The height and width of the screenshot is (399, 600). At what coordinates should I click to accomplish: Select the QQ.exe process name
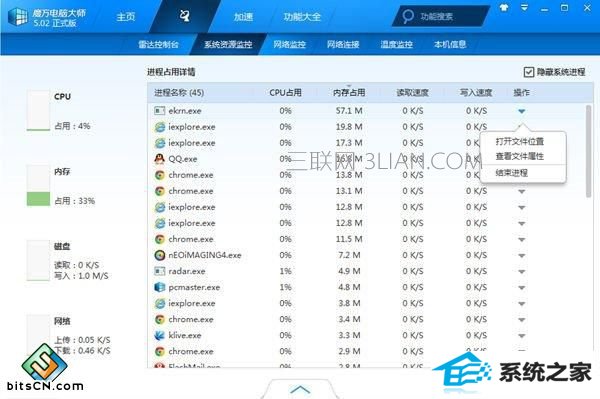[183, 159]
